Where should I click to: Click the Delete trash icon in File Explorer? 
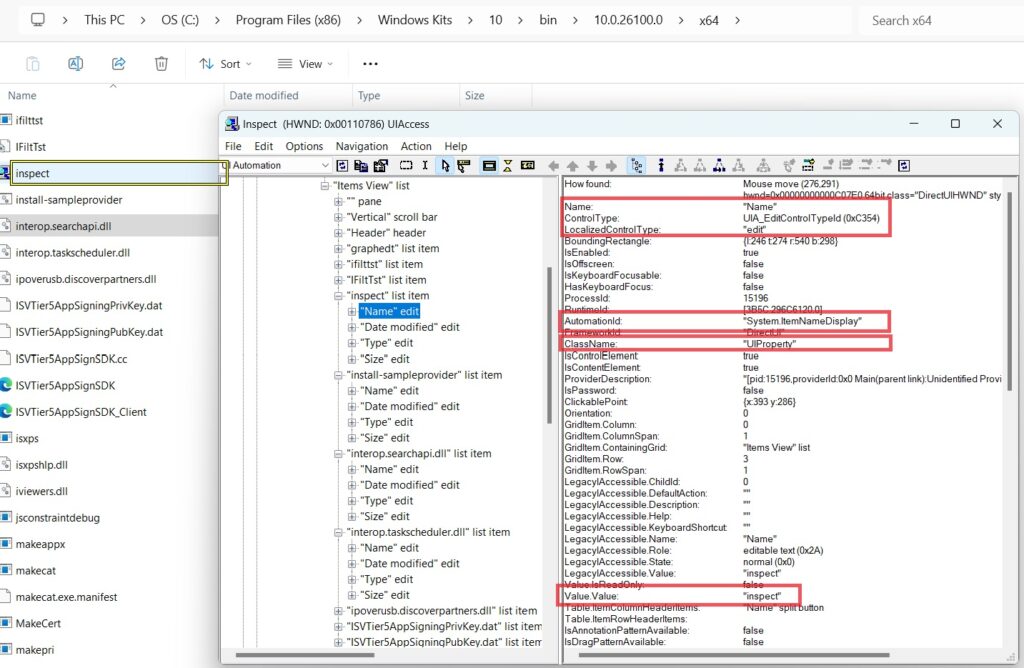tap(160, 63)
